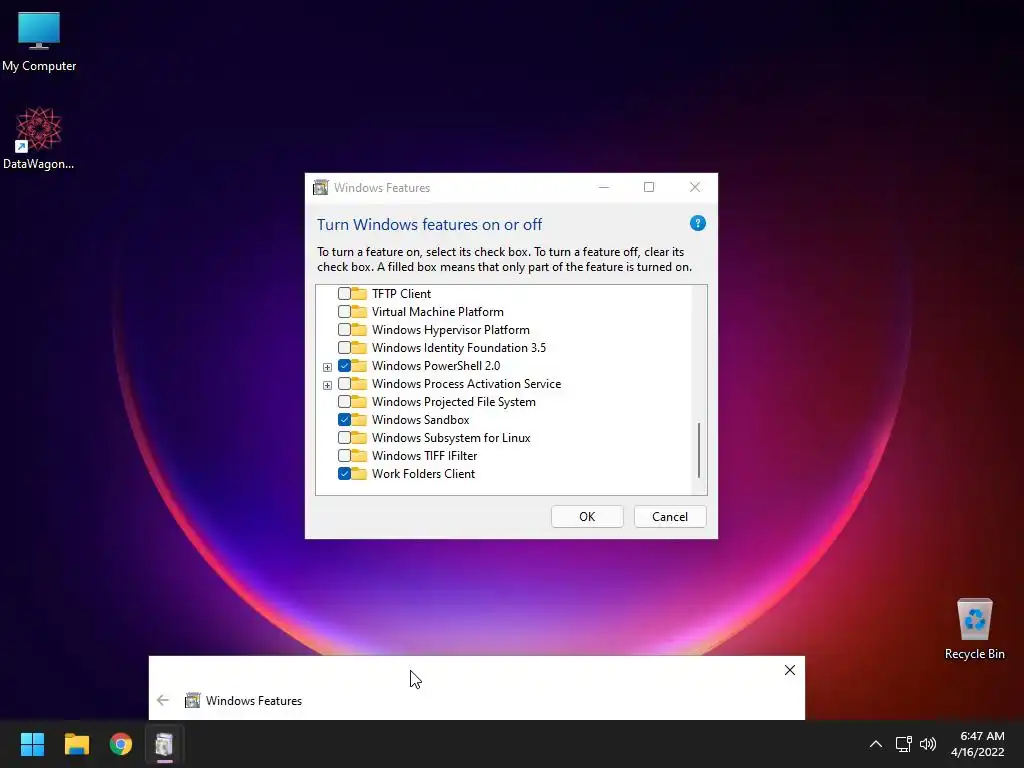
Task: Close the taskbar preview popup
Action: pyautogui.click(x=790, y=670)
